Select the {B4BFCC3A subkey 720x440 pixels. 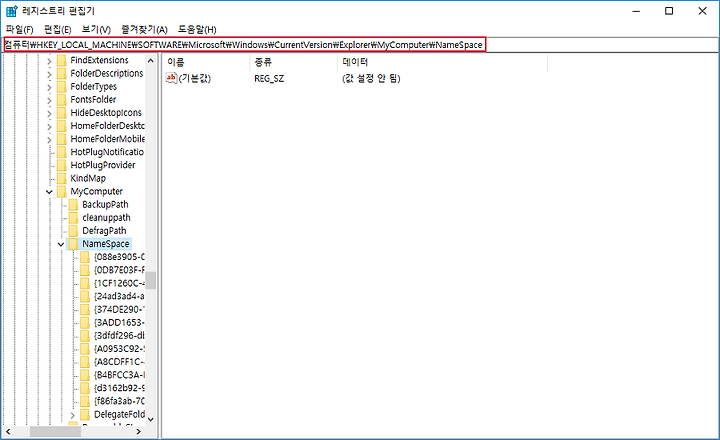(119, 375)
